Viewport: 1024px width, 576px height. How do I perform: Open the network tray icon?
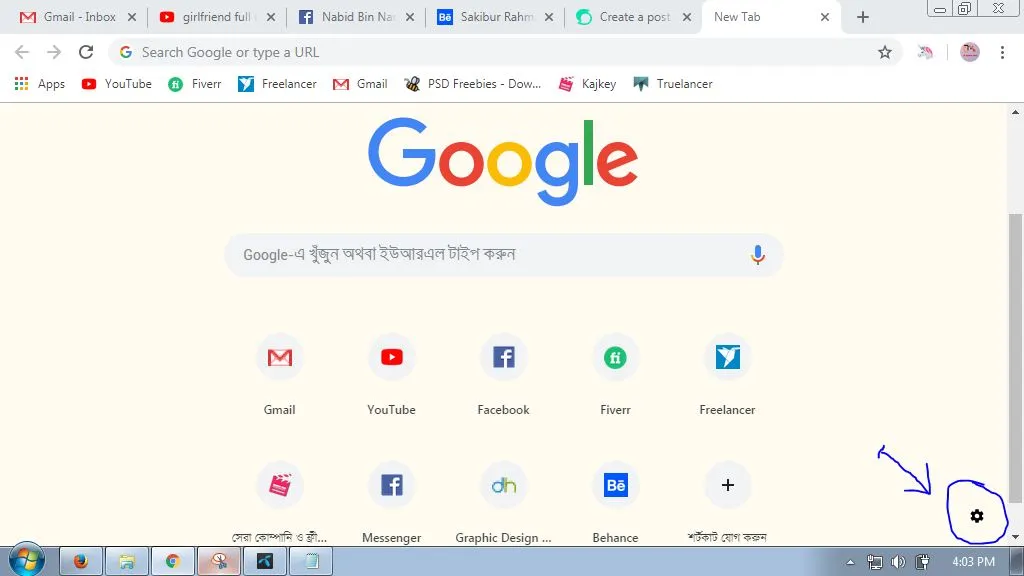[874, 562]
